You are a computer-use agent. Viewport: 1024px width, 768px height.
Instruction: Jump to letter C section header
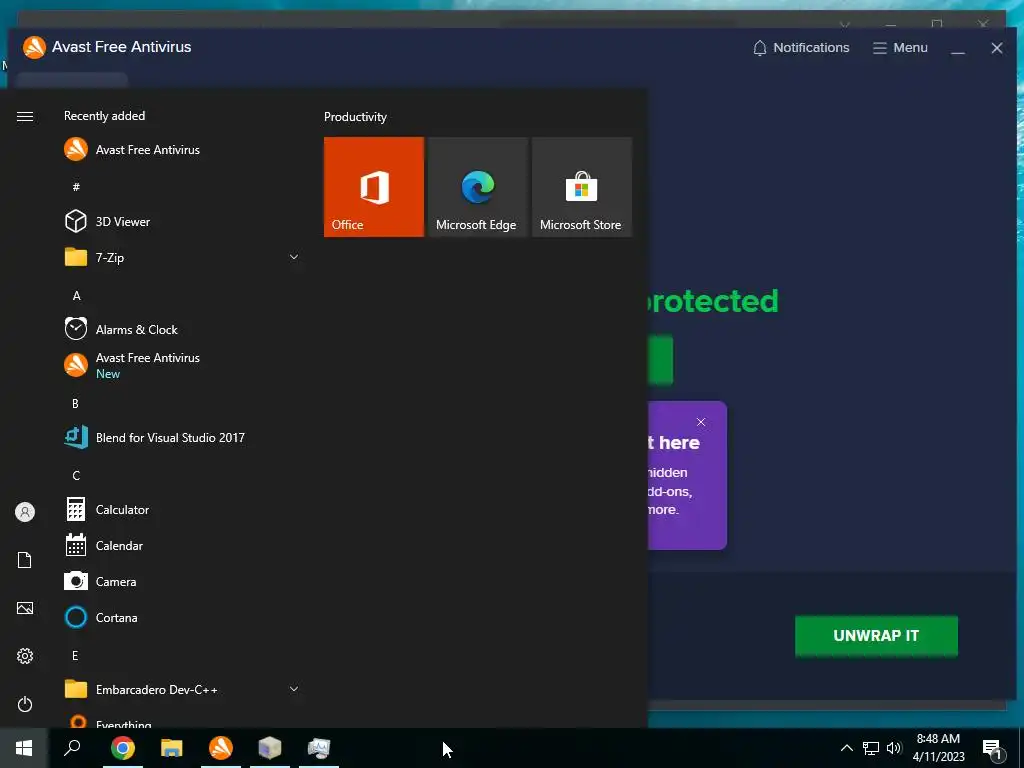click(x=76, y=475)
